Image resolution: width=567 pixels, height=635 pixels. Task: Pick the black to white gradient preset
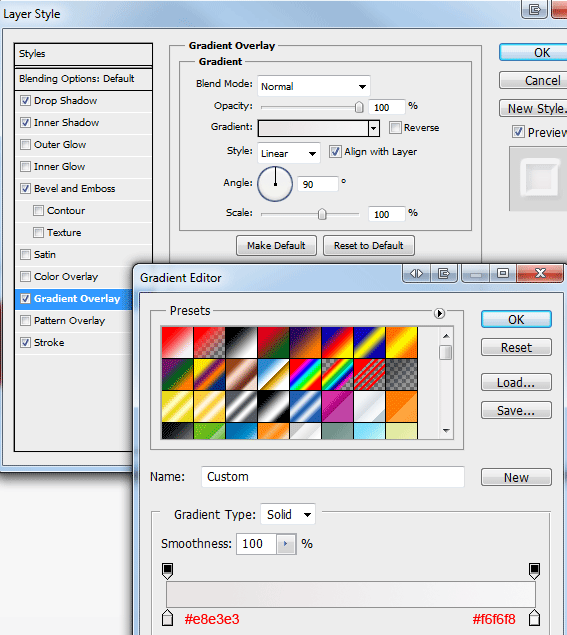[x=241, y=342]
